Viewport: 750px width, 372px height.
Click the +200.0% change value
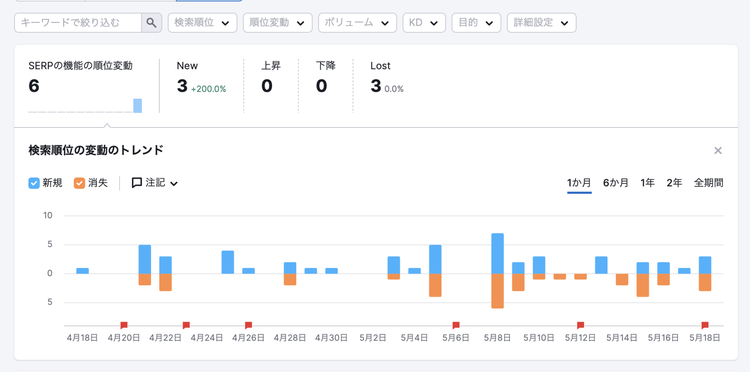(209, 89)
